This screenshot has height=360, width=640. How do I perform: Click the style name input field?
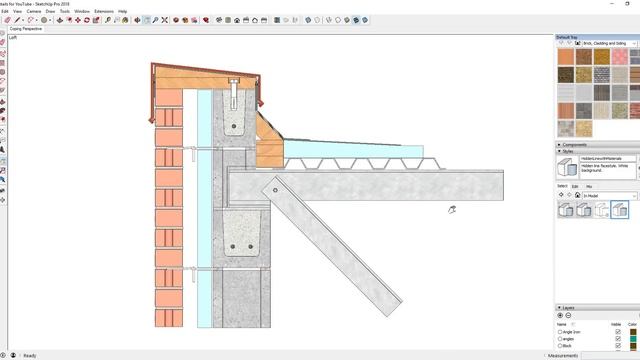pyautogui.click(x=608, y=158)
